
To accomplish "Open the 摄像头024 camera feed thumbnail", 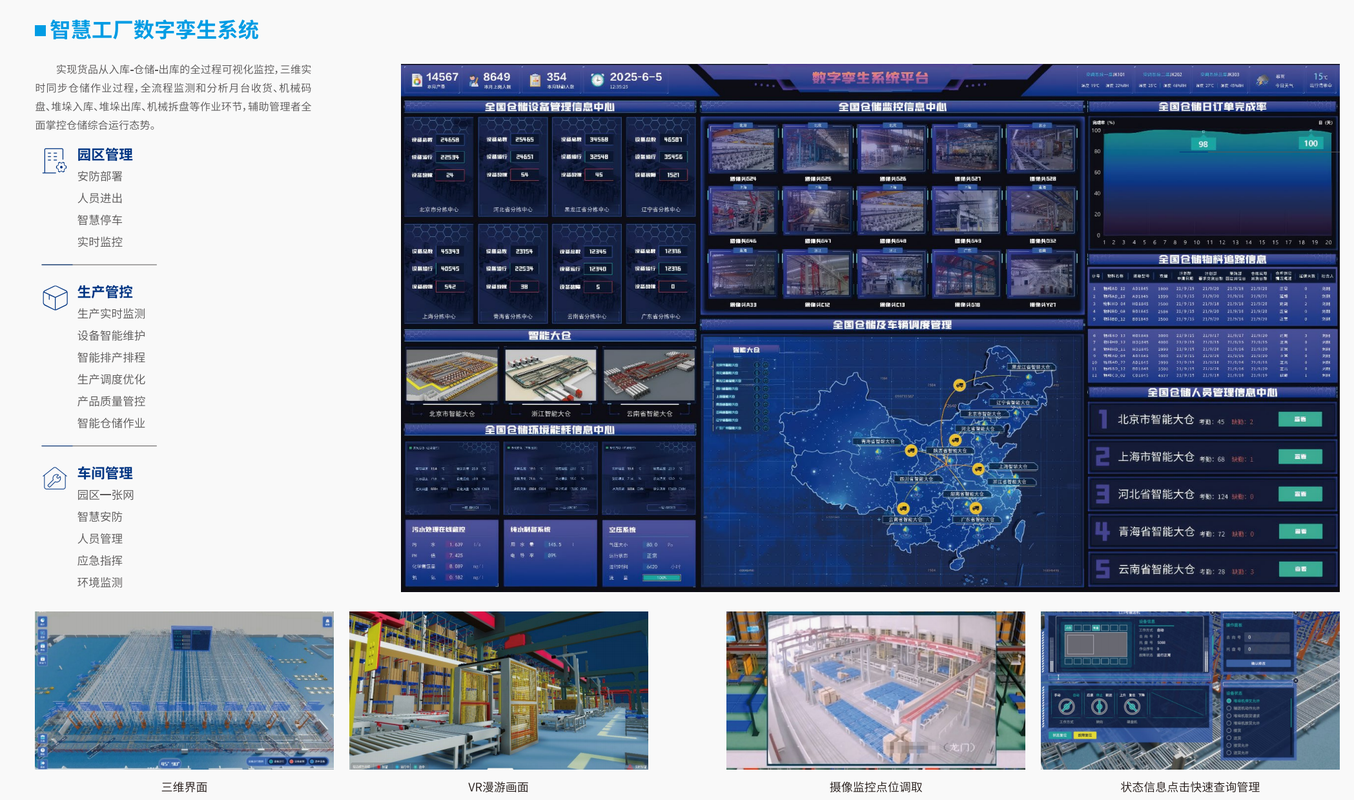I will (x=741, y=149).
